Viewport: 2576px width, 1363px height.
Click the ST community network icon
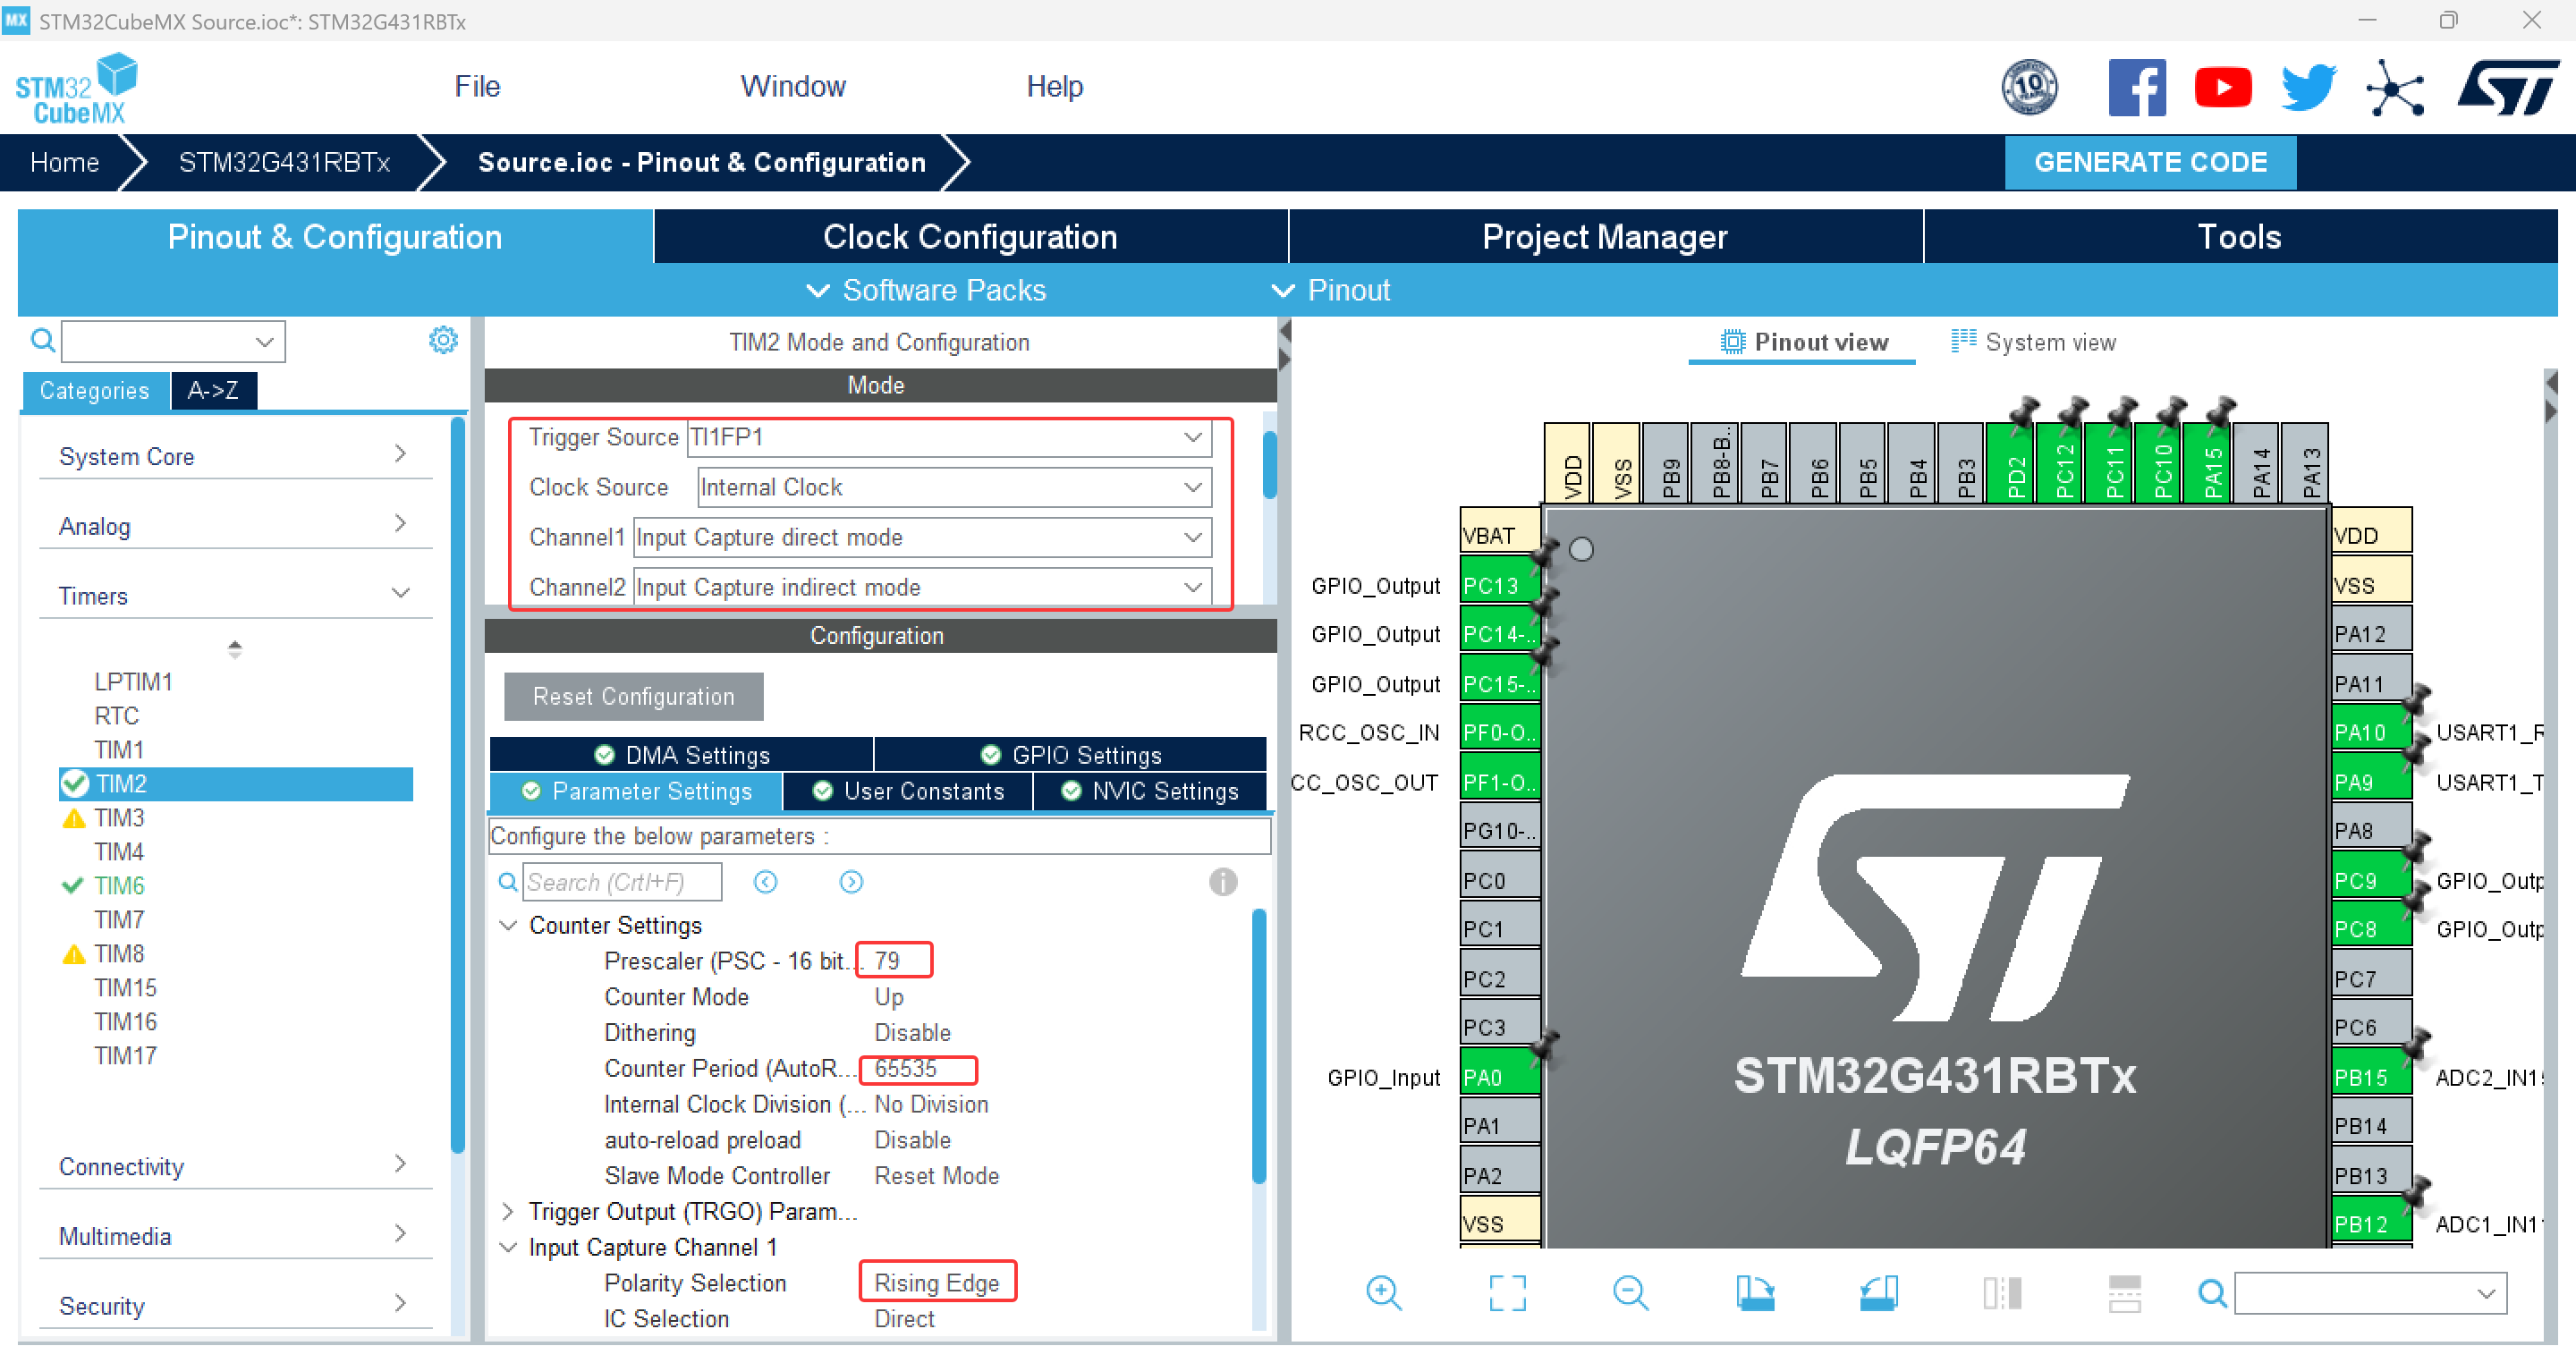2395,88
